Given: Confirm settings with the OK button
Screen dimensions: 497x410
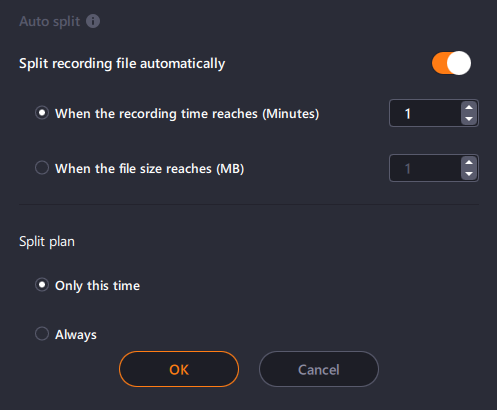Looking at the screenshot, I should click(x=179, y=369).
